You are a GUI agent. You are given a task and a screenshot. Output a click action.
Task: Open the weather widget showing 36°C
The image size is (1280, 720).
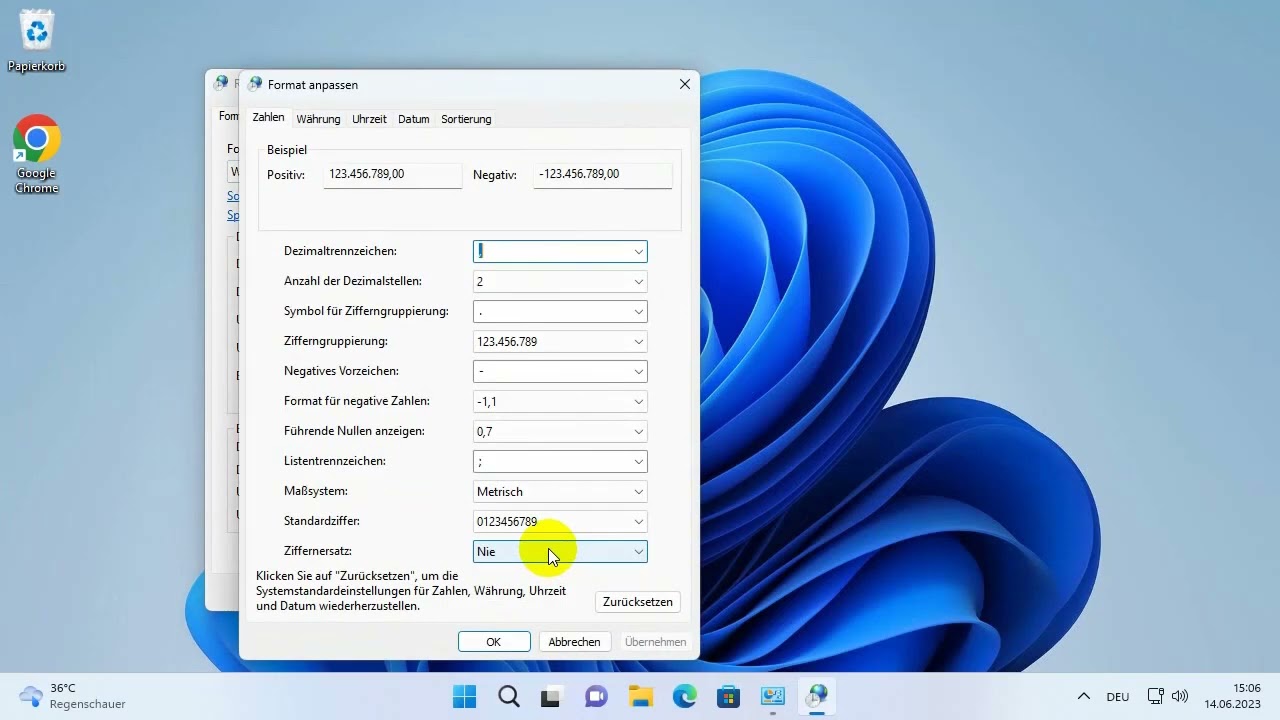(72, 696)
